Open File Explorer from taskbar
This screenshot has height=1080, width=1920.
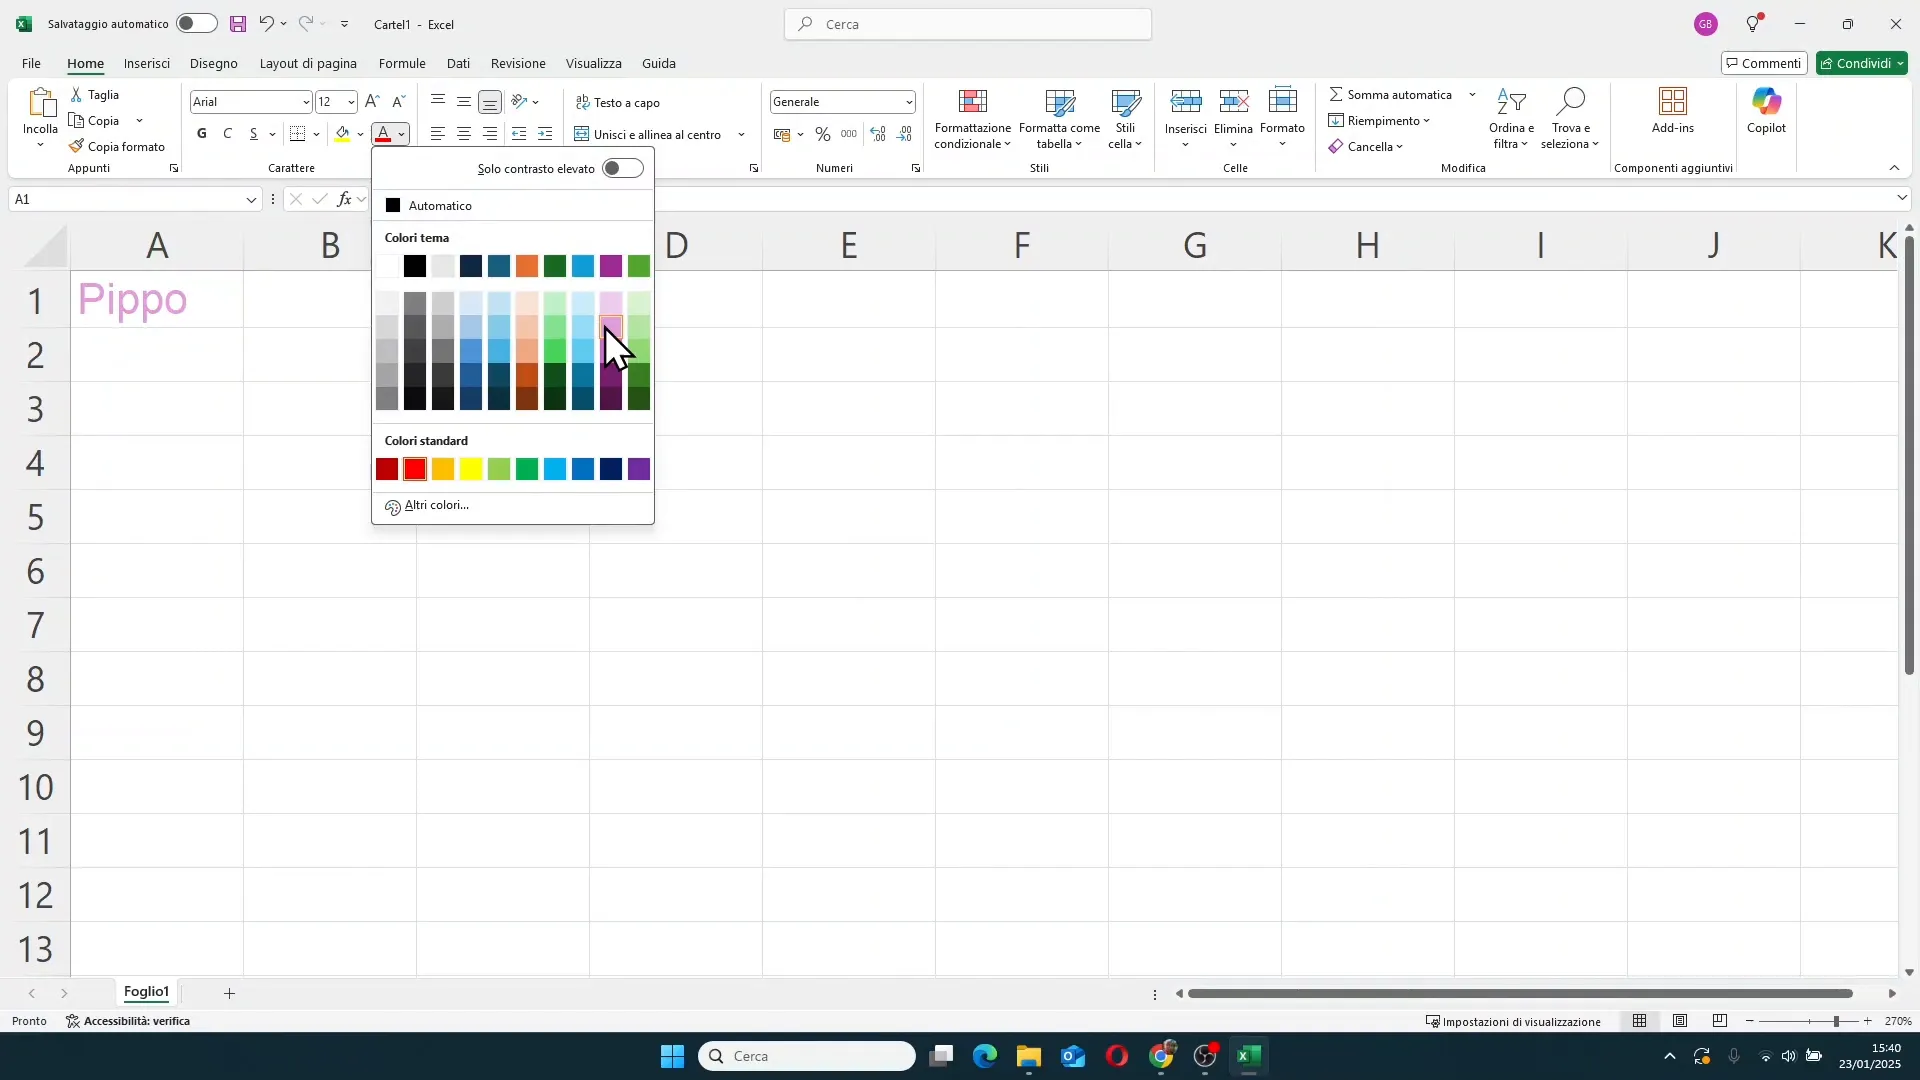pos(1029,1056)
